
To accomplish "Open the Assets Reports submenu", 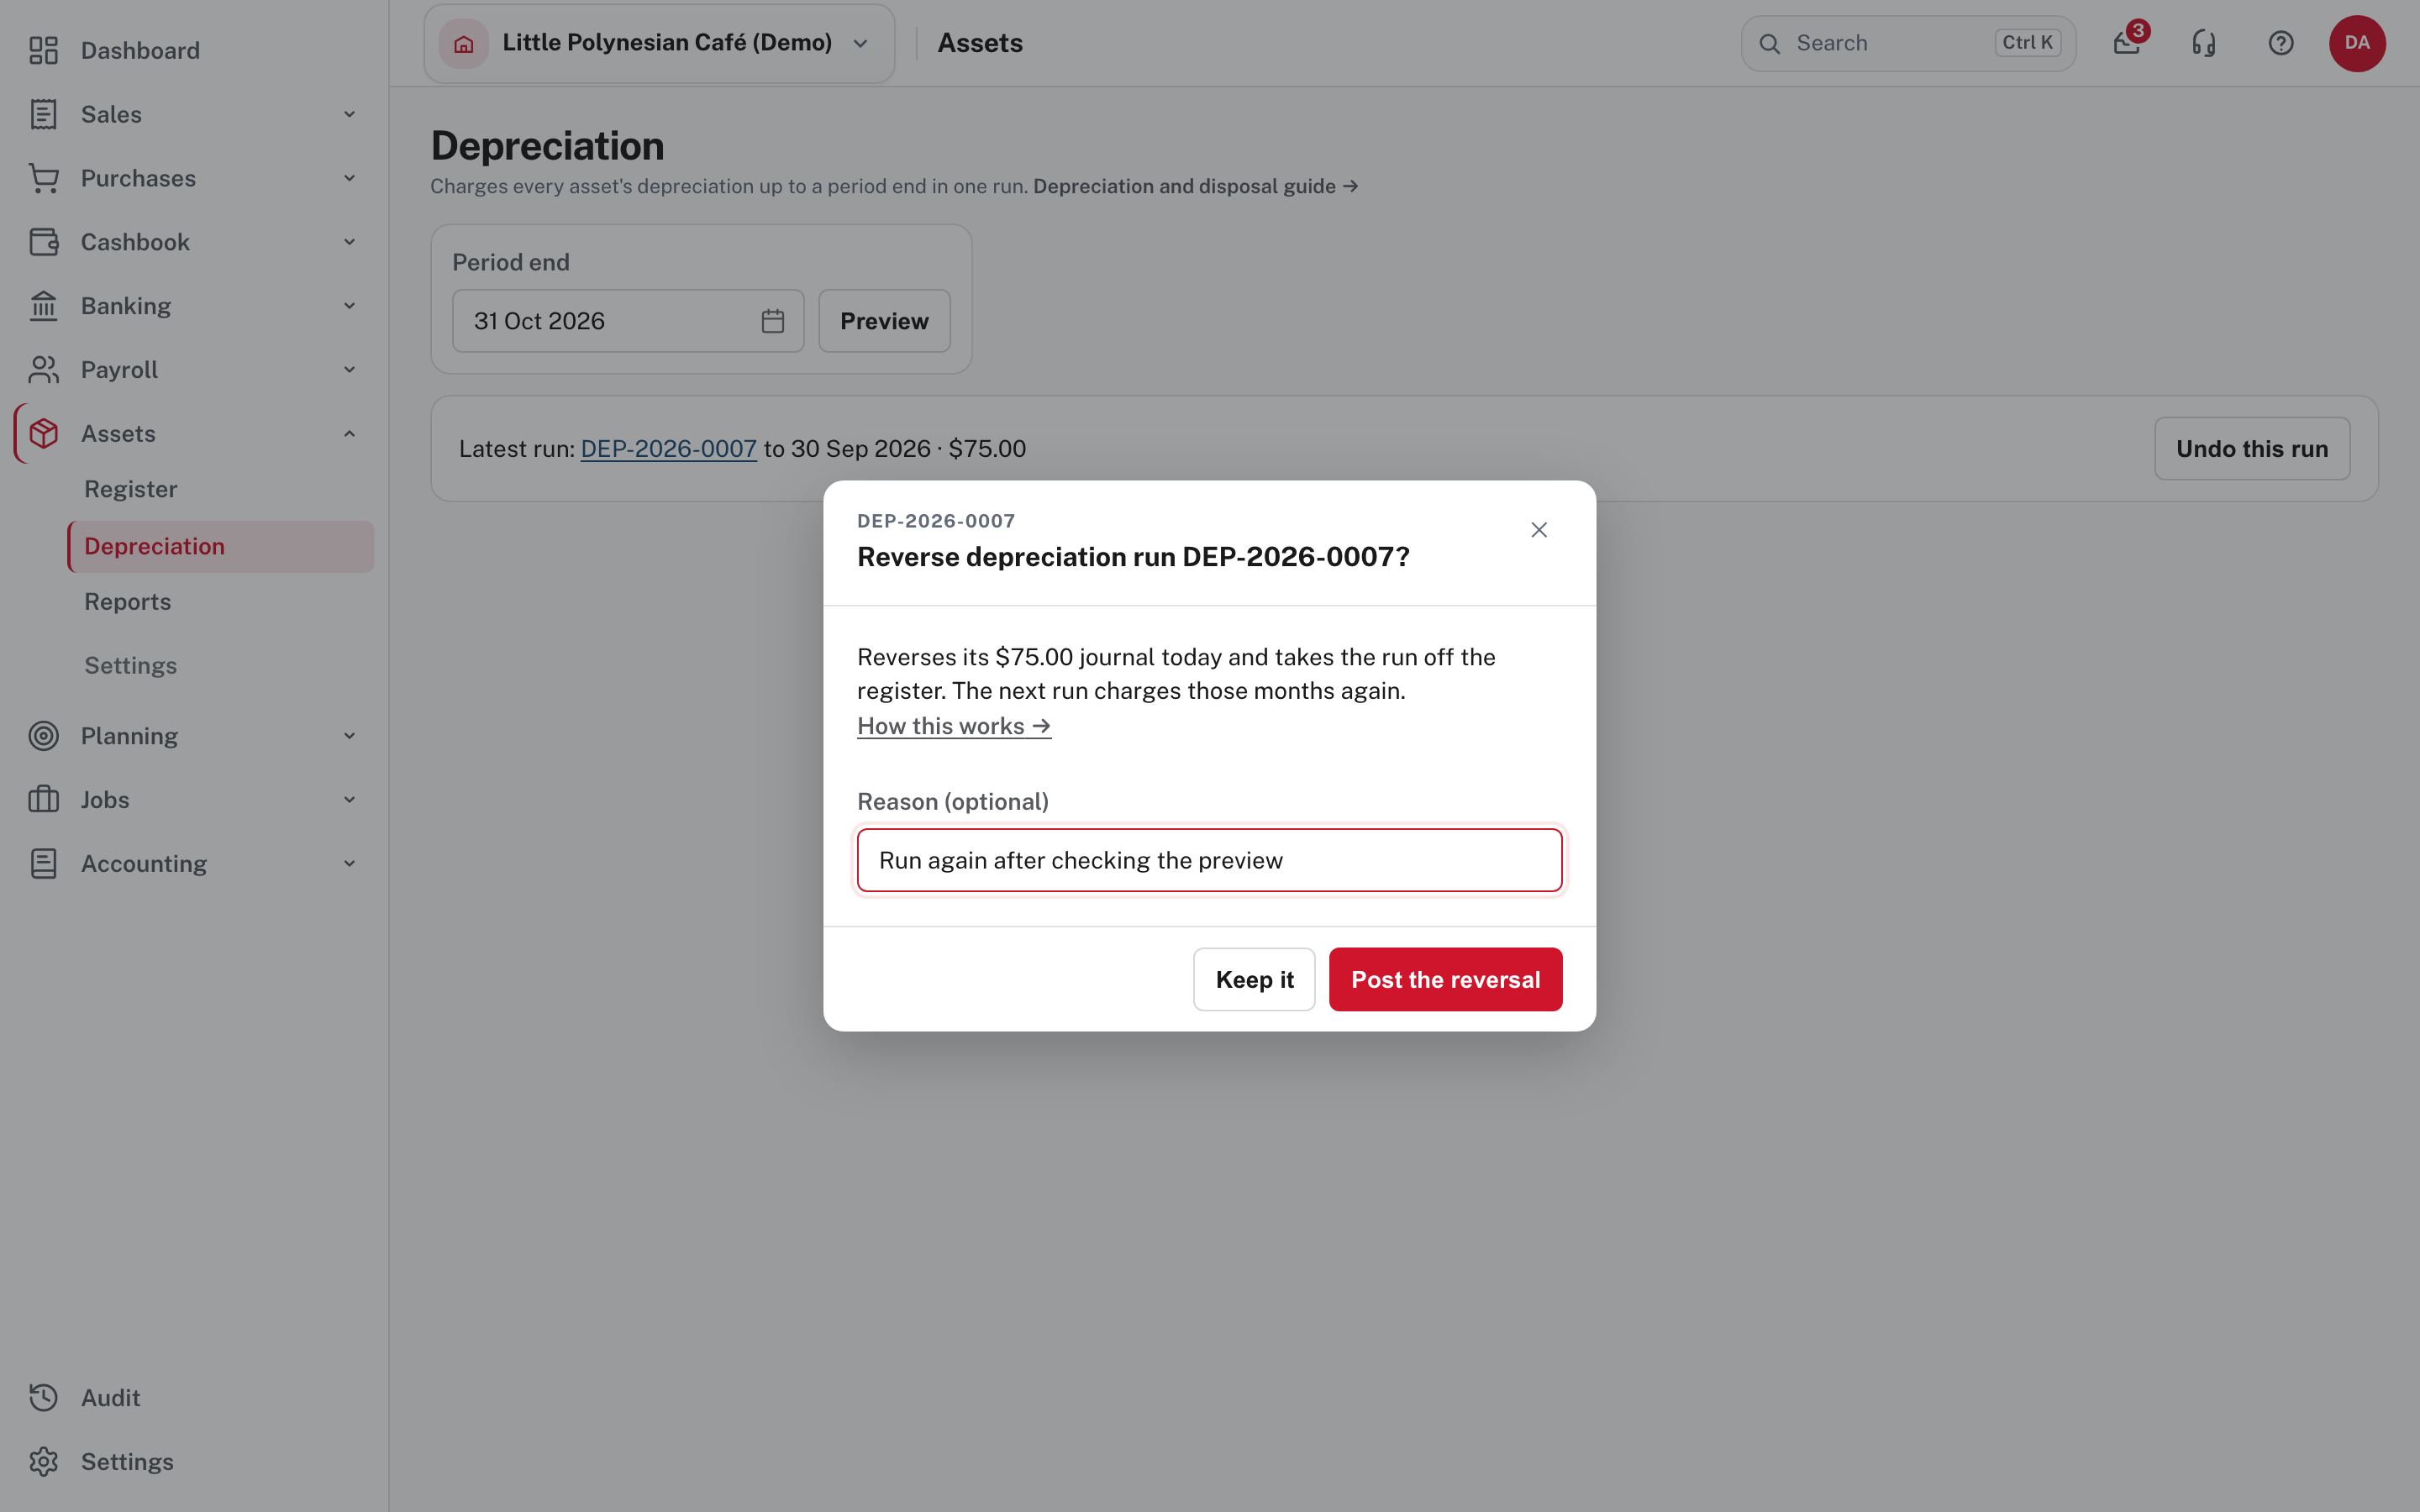I will [x=128, y=602].
